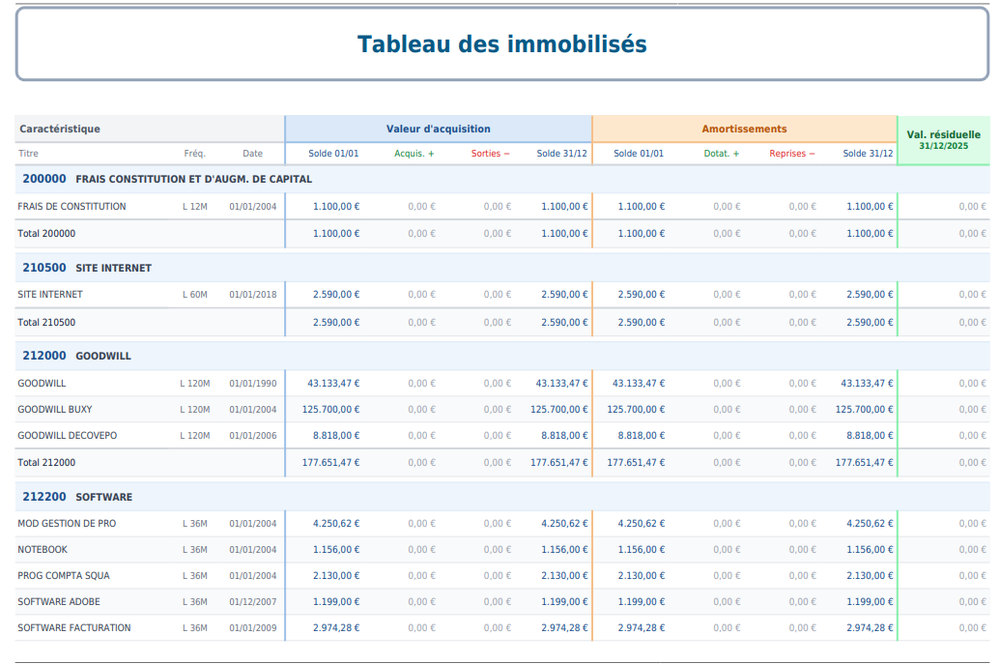The height and width of the screenshot is (664, 1000).
Task: Click the 'Reprises −' column subheader
Action: [792, 153]
